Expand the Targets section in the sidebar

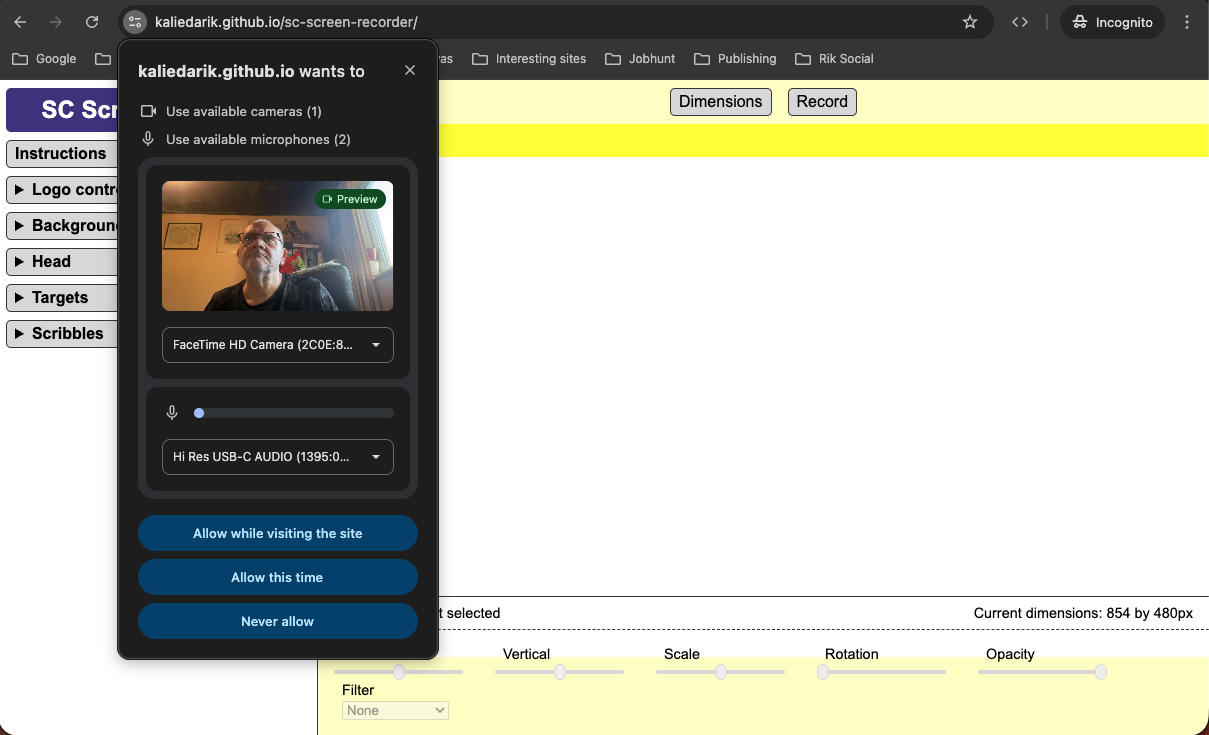pyautogui.click(x=59, y=297)
